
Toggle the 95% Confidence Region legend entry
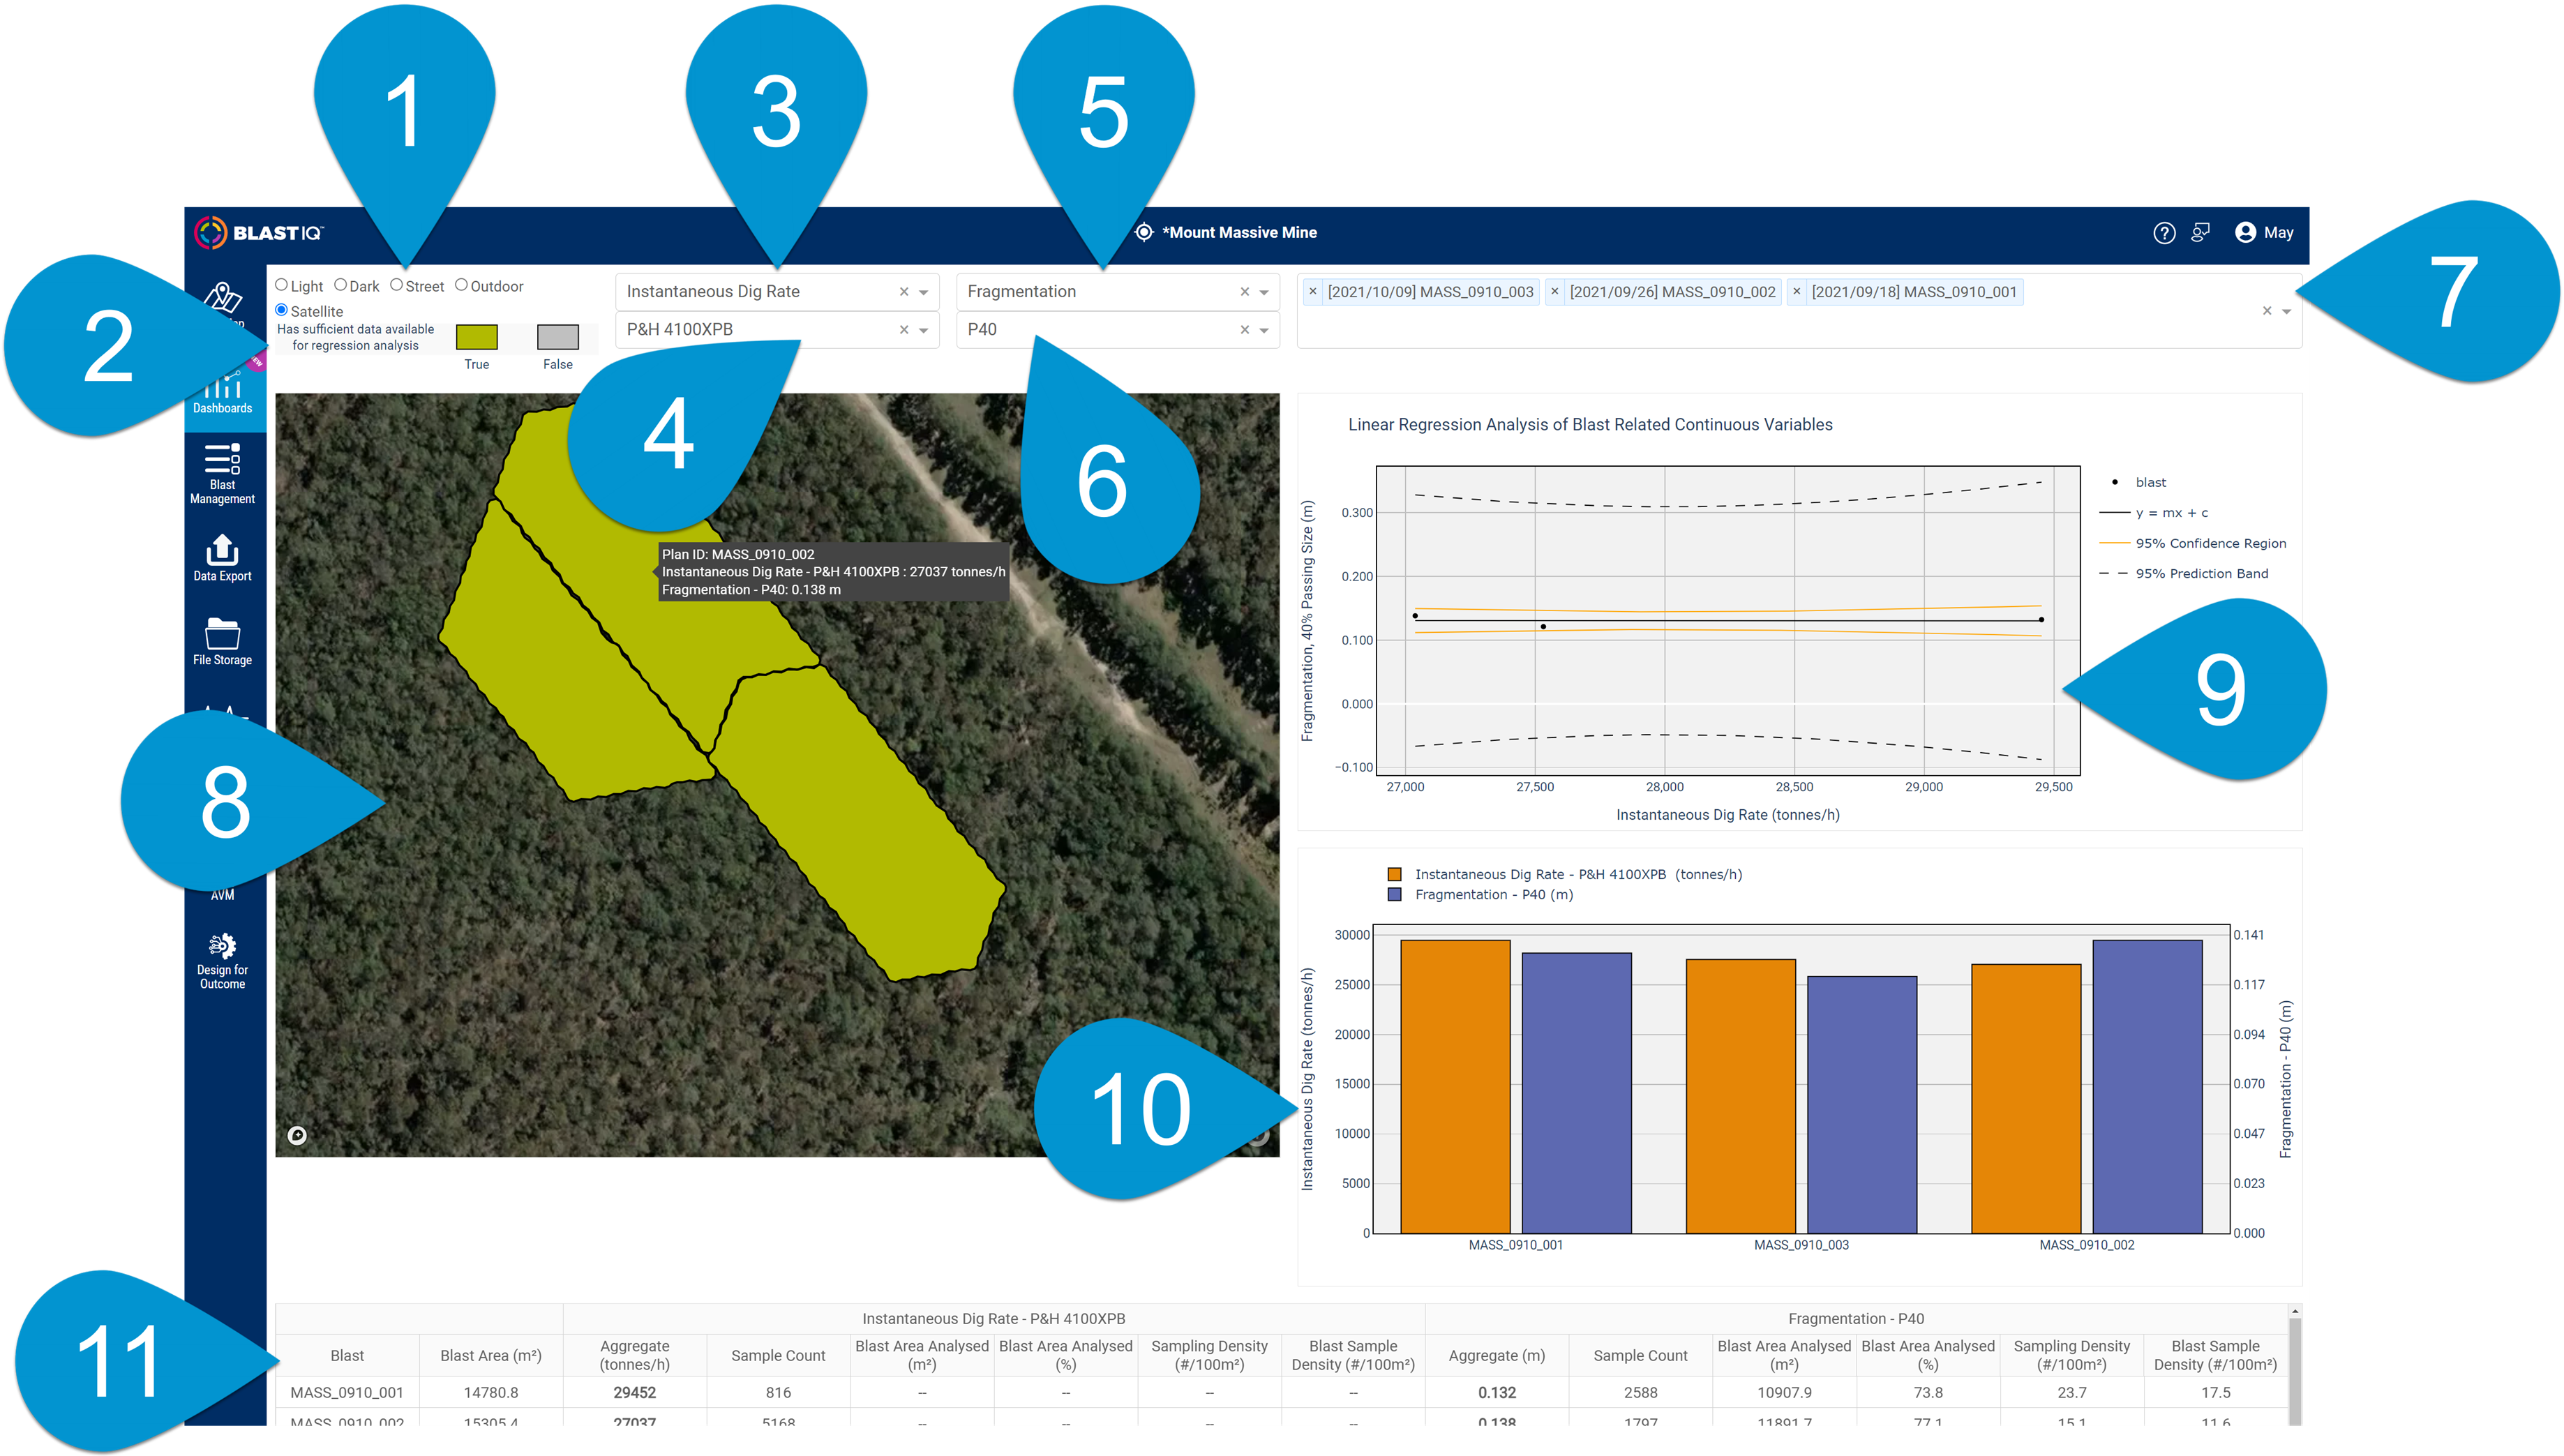point(2193,544)
